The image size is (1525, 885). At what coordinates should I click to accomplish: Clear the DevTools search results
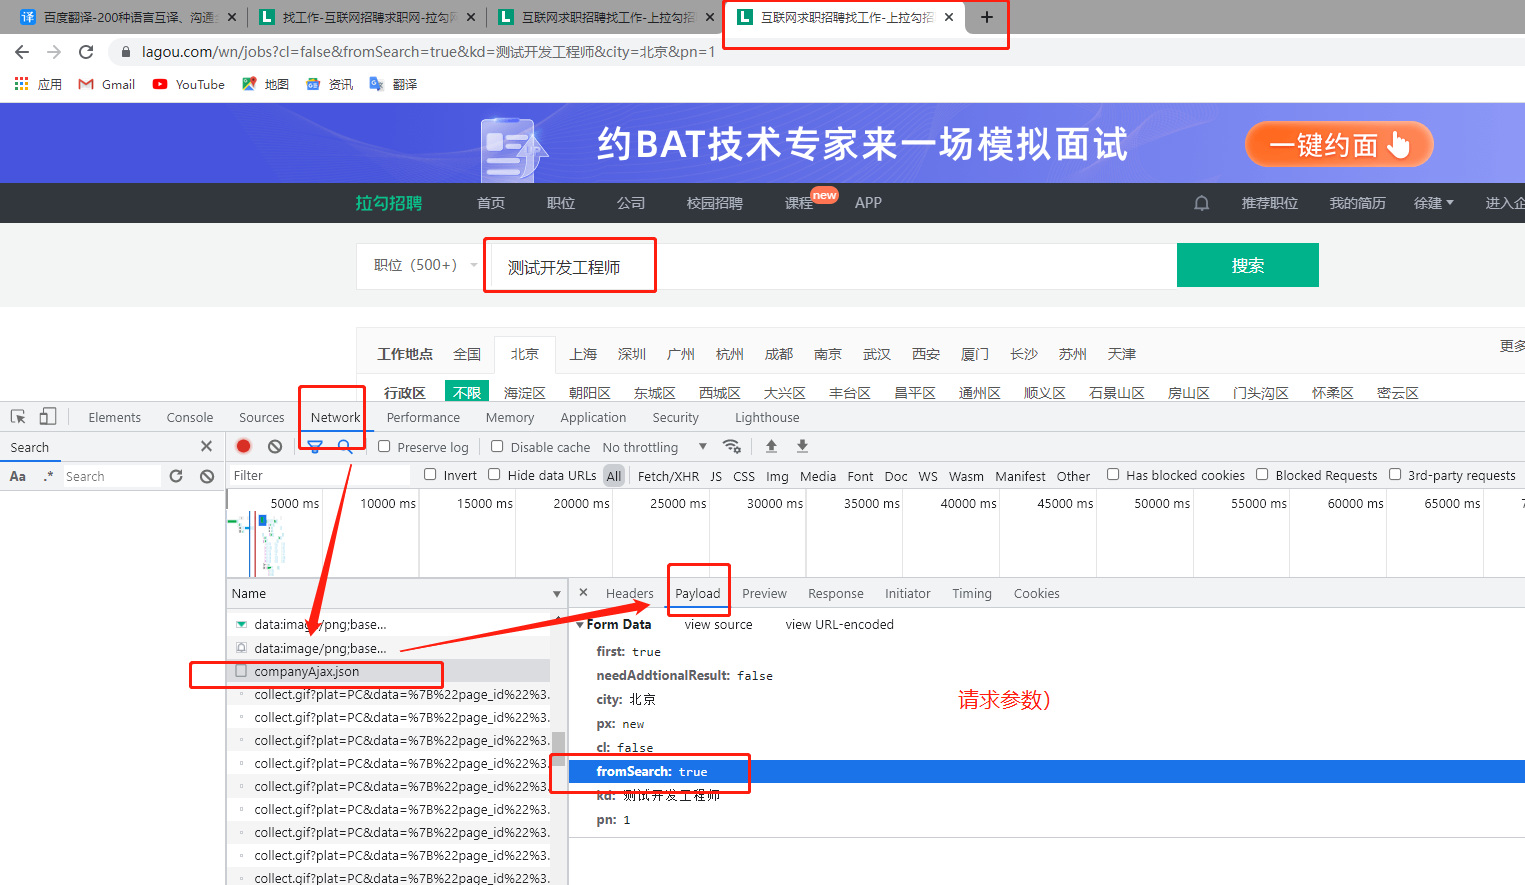click(207, 476)
